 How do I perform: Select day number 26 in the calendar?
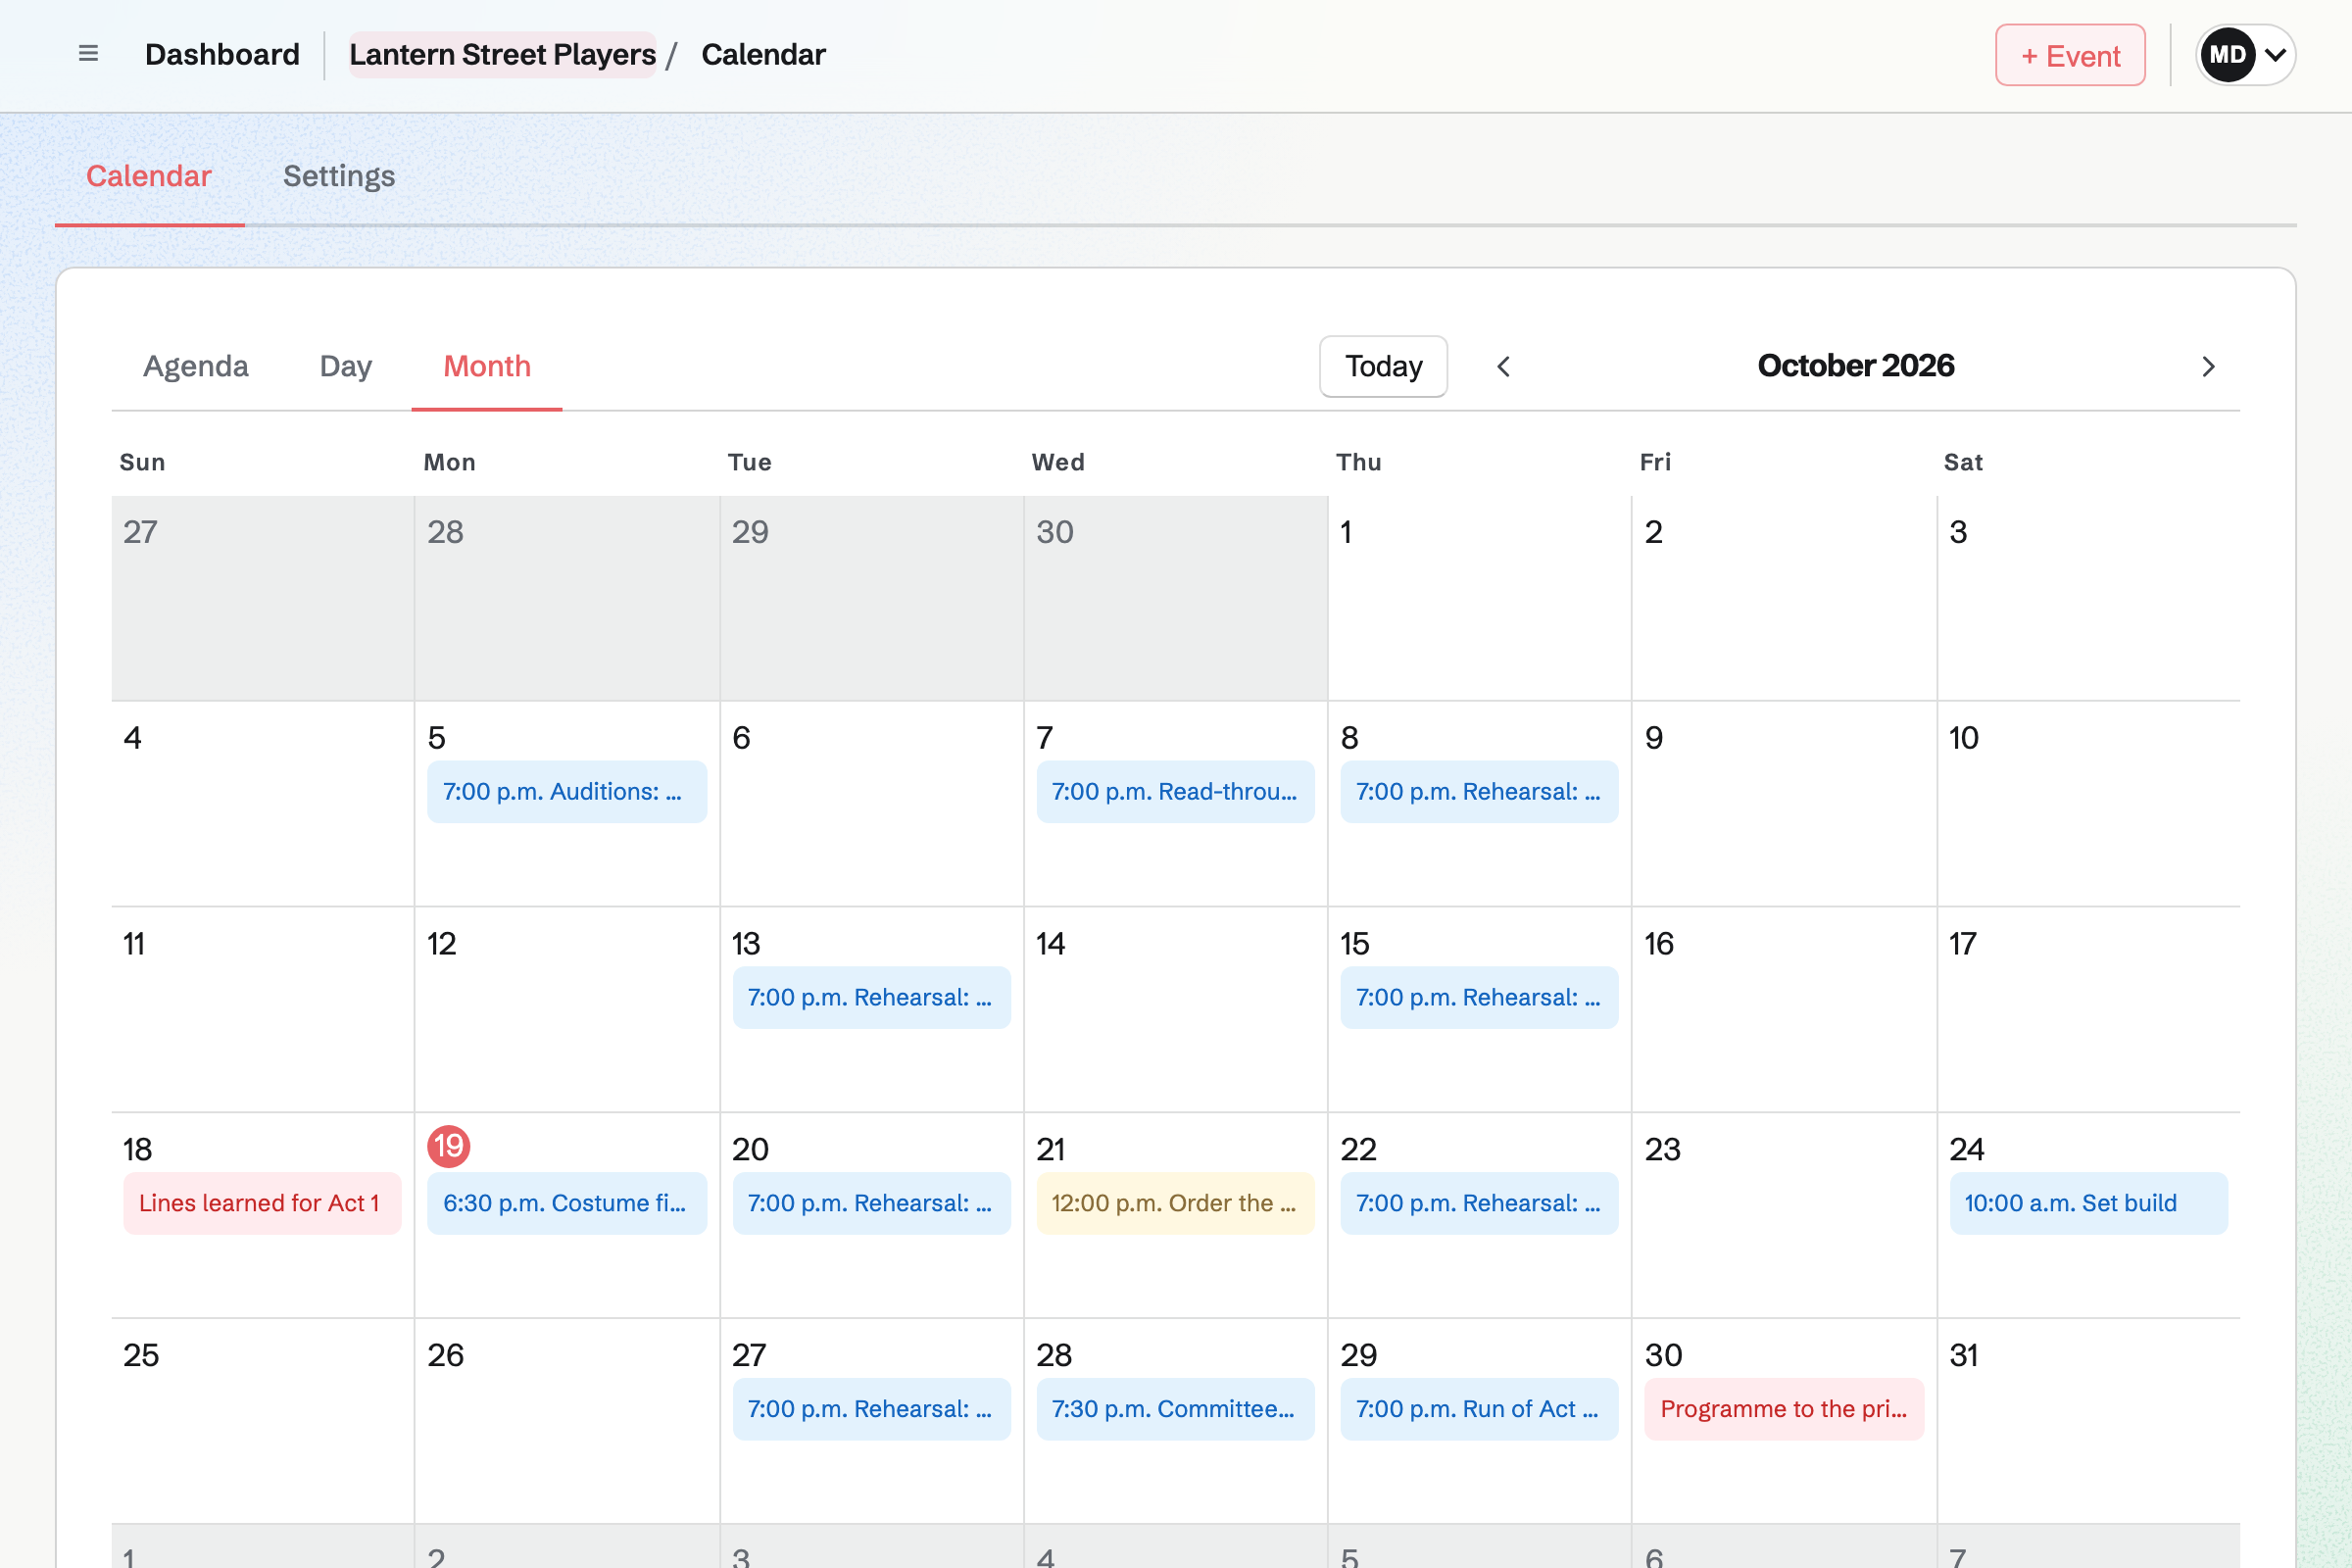click(x=445, y=1356)
